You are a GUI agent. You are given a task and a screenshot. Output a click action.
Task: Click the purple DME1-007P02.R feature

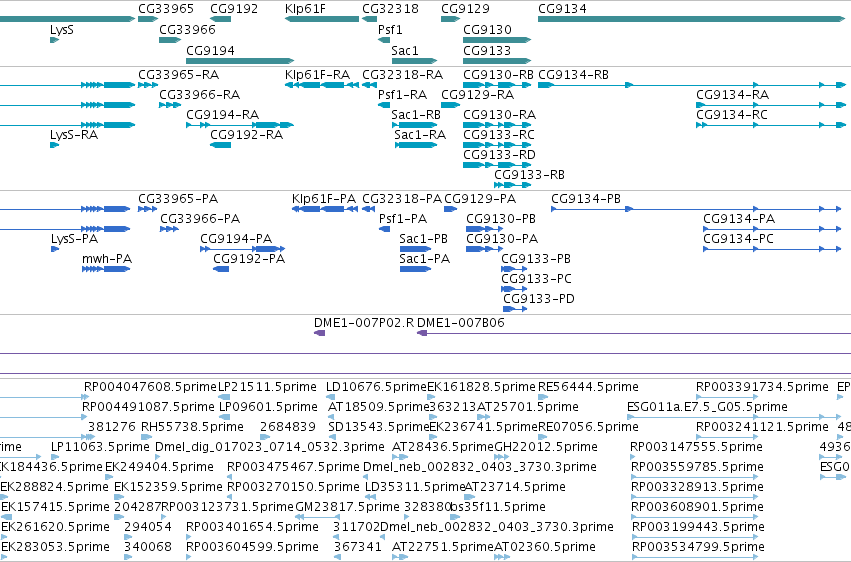(320, 333)
